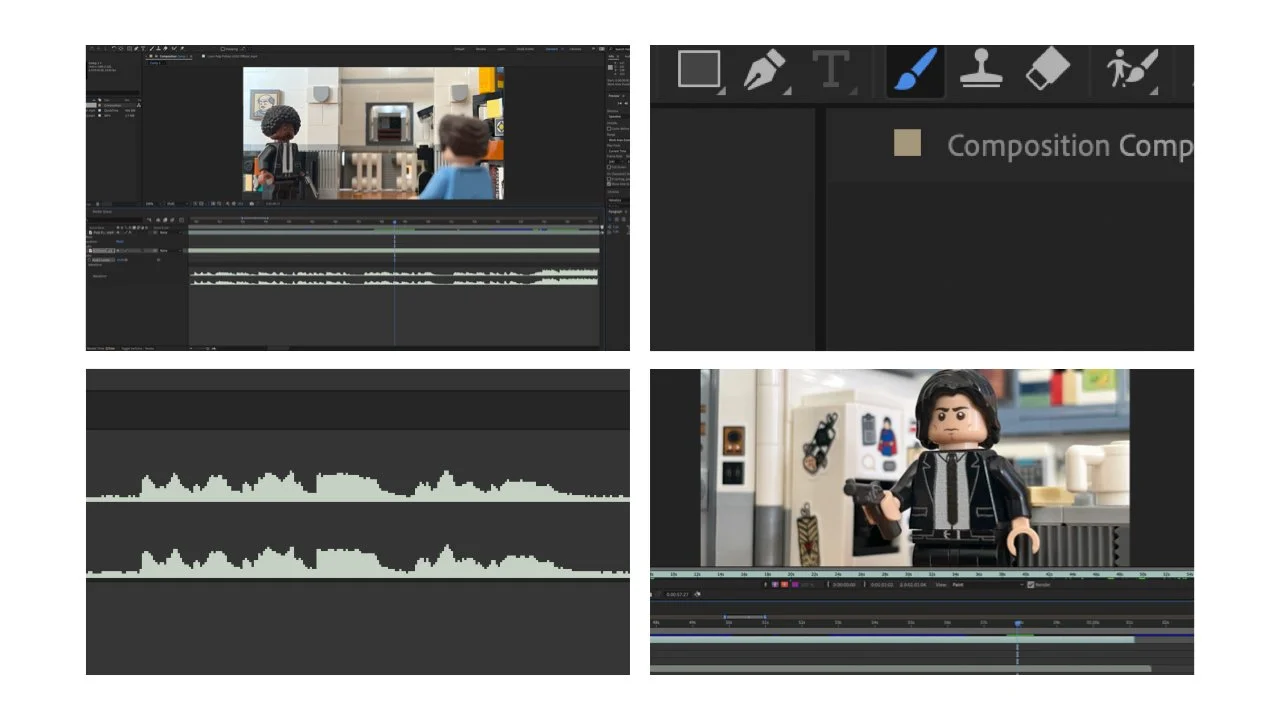Switch to the Learn workspace
This screenshot has height=720, width=1280.
point(501,49)
